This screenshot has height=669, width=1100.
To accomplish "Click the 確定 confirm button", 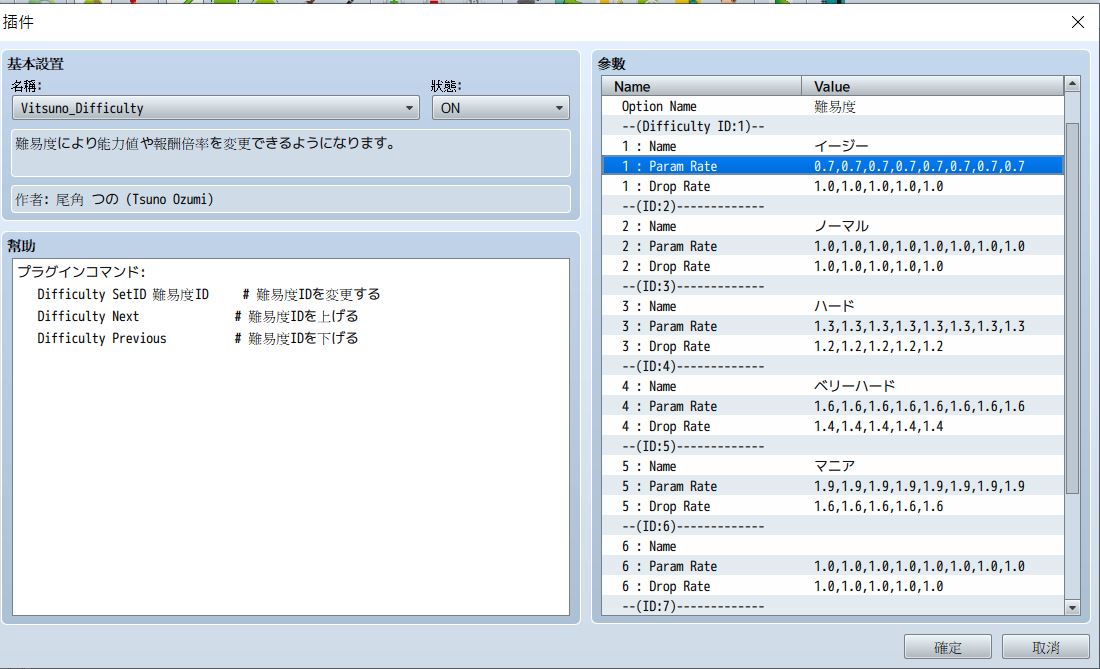I will click(947, 647).
